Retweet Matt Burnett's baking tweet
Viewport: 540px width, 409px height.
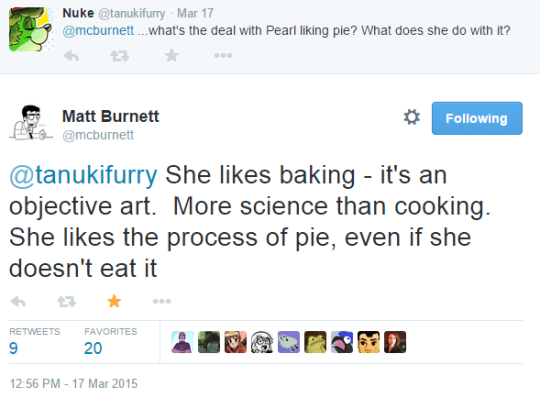pos(66,302)
